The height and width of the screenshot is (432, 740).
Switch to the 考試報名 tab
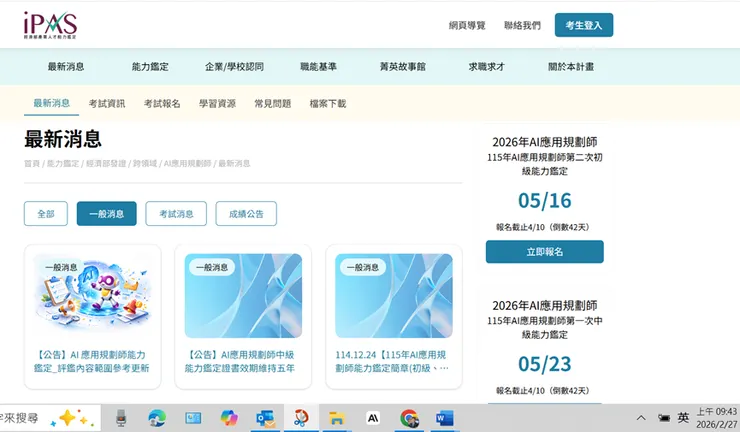[x=162, y=103]
